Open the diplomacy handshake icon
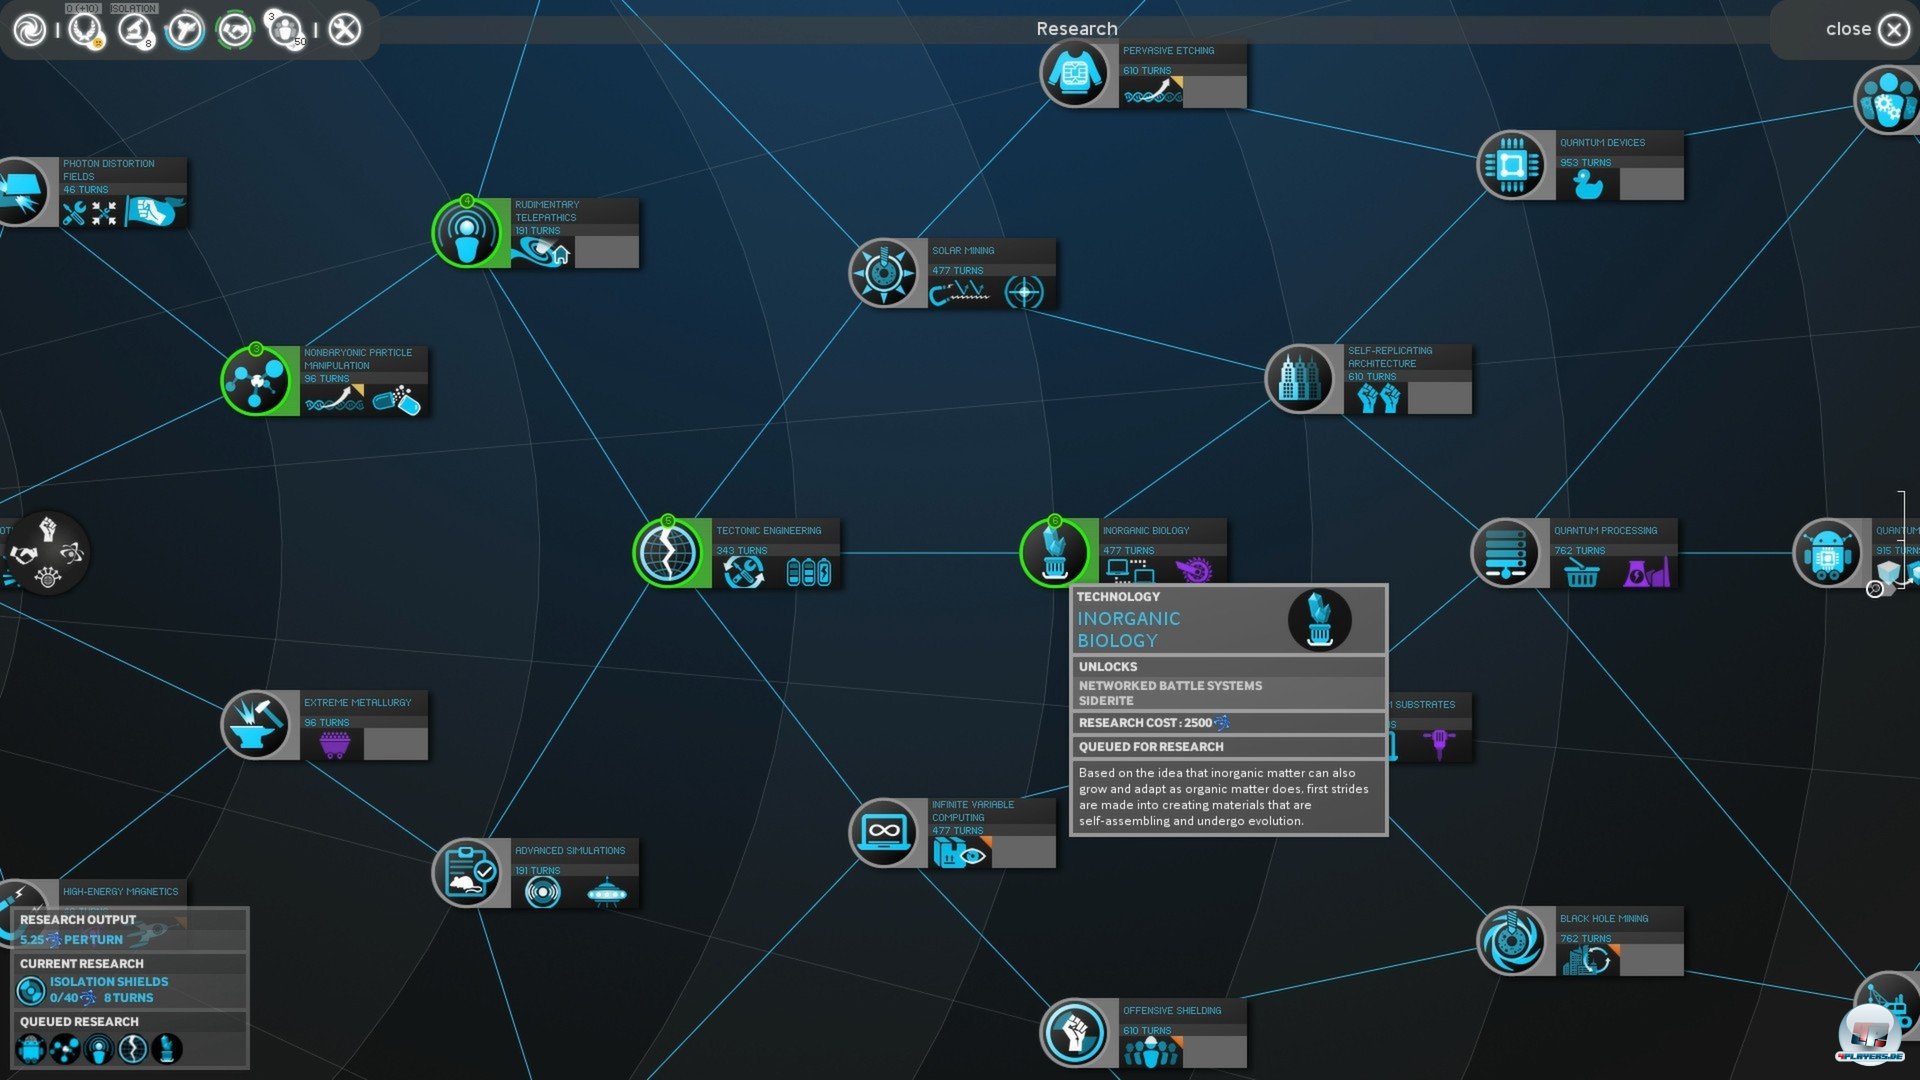Screen dimensions: 1920x1080 (x=236, y=30)
